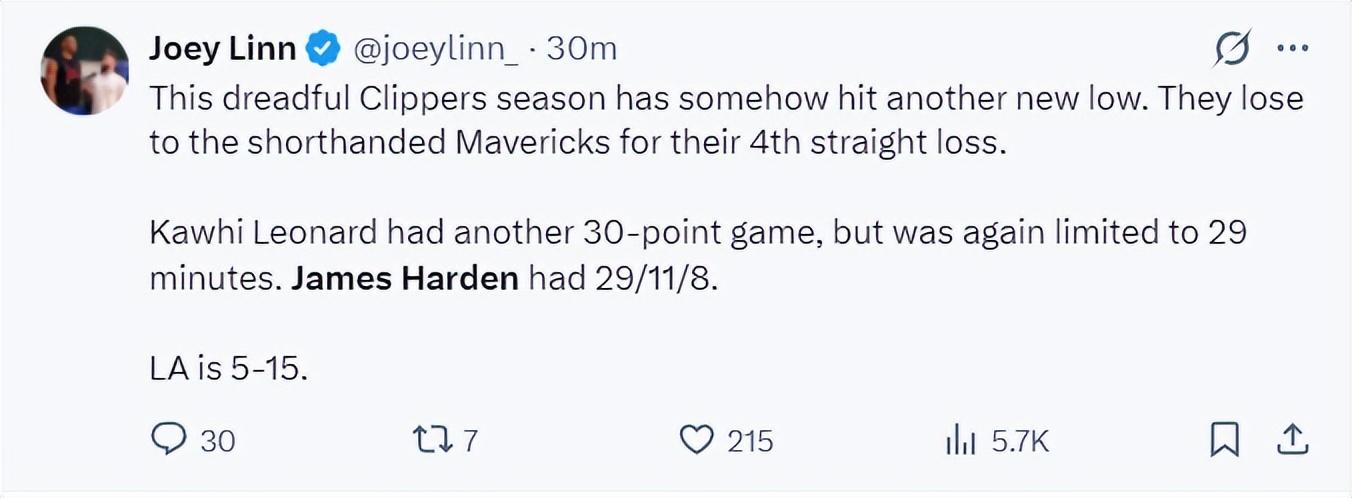Click the reply speech bubble icon
This screenshot has width=1352, height=498.
[169, 440]
